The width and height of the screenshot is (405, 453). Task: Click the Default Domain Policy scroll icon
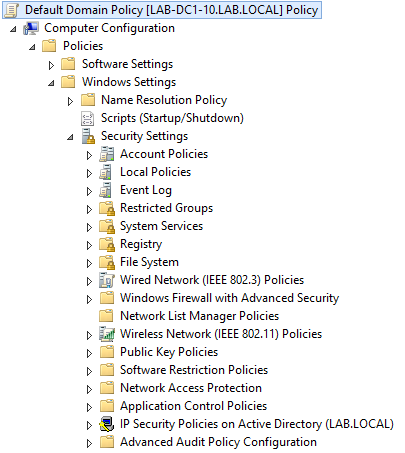(12, 10)
